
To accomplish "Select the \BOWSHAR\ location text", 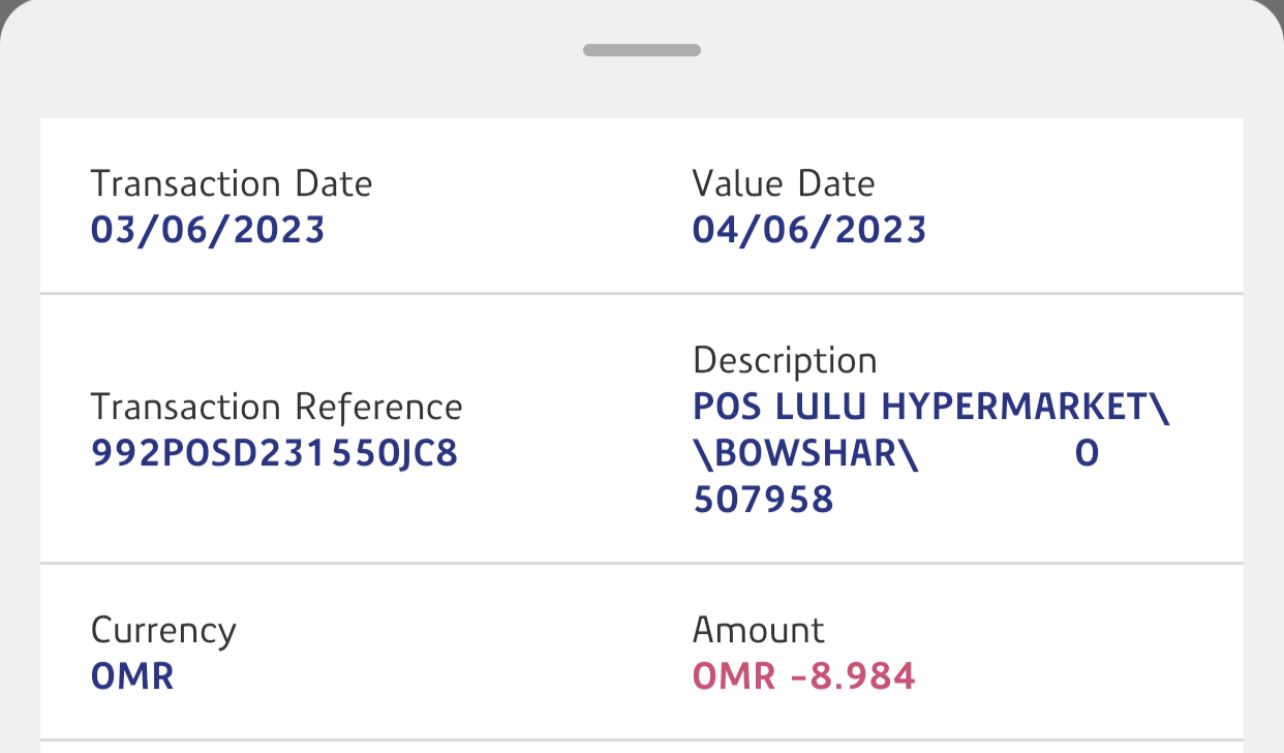I will tap(805, 454).
